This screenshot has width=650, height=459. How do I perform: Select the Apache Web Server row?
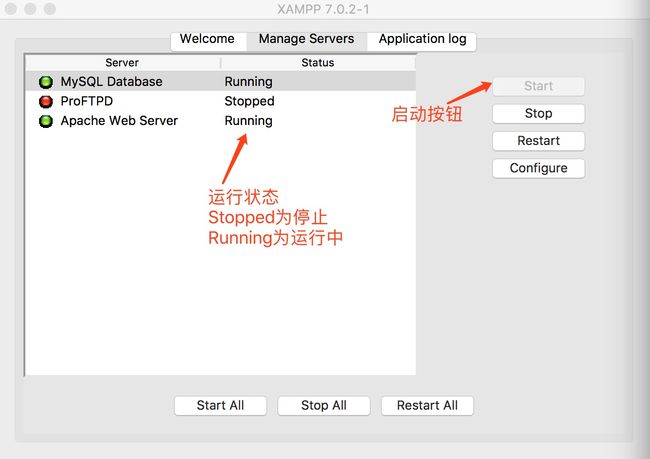(x=221, y=120)
